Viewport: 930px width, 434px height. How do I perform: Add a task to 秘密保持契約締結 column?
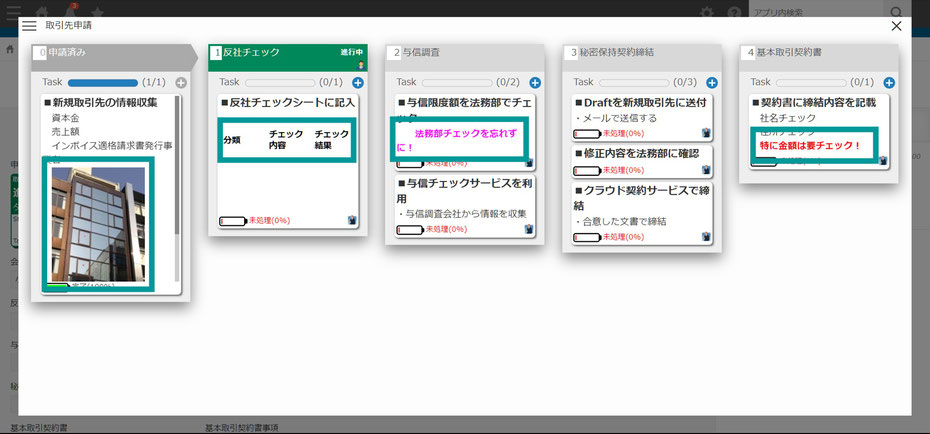711,83
